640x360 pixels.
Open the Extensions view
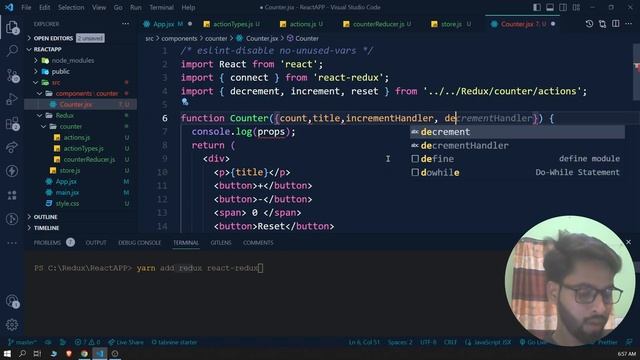(12, 123)
